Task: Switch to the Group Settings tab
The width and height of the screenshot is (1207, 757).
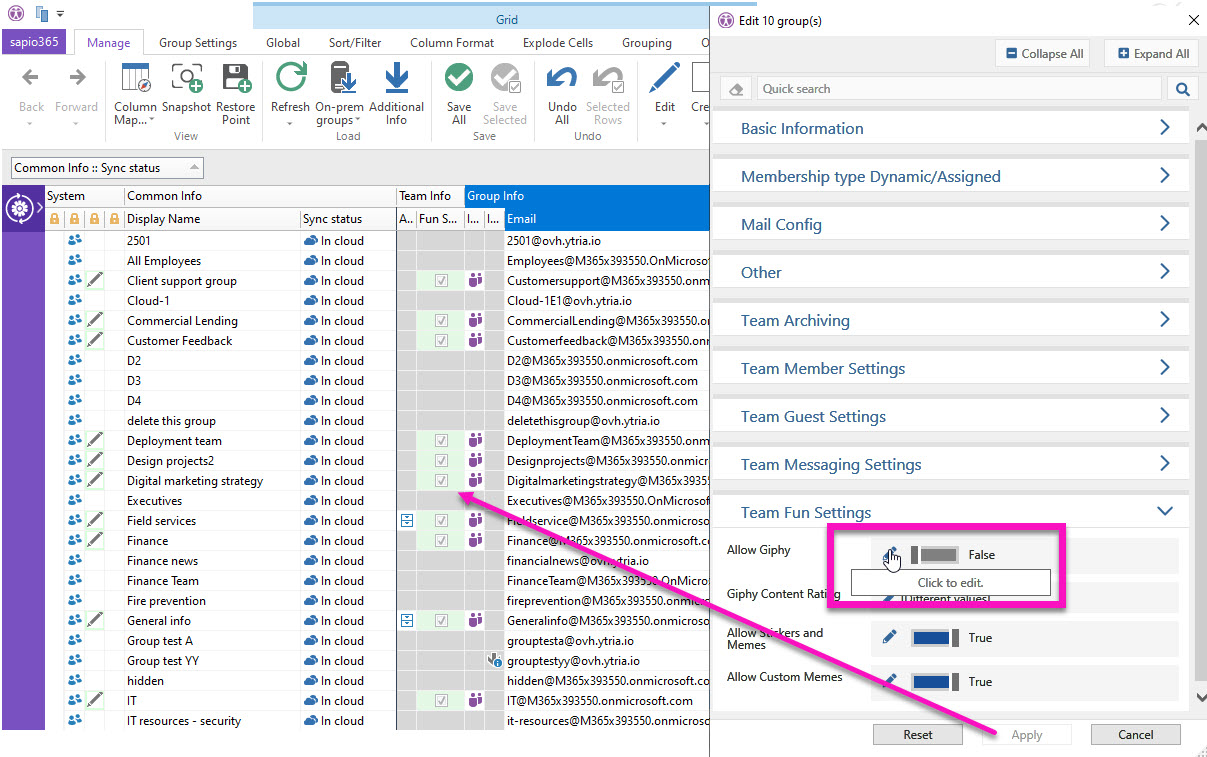Action: pos(198,43)
